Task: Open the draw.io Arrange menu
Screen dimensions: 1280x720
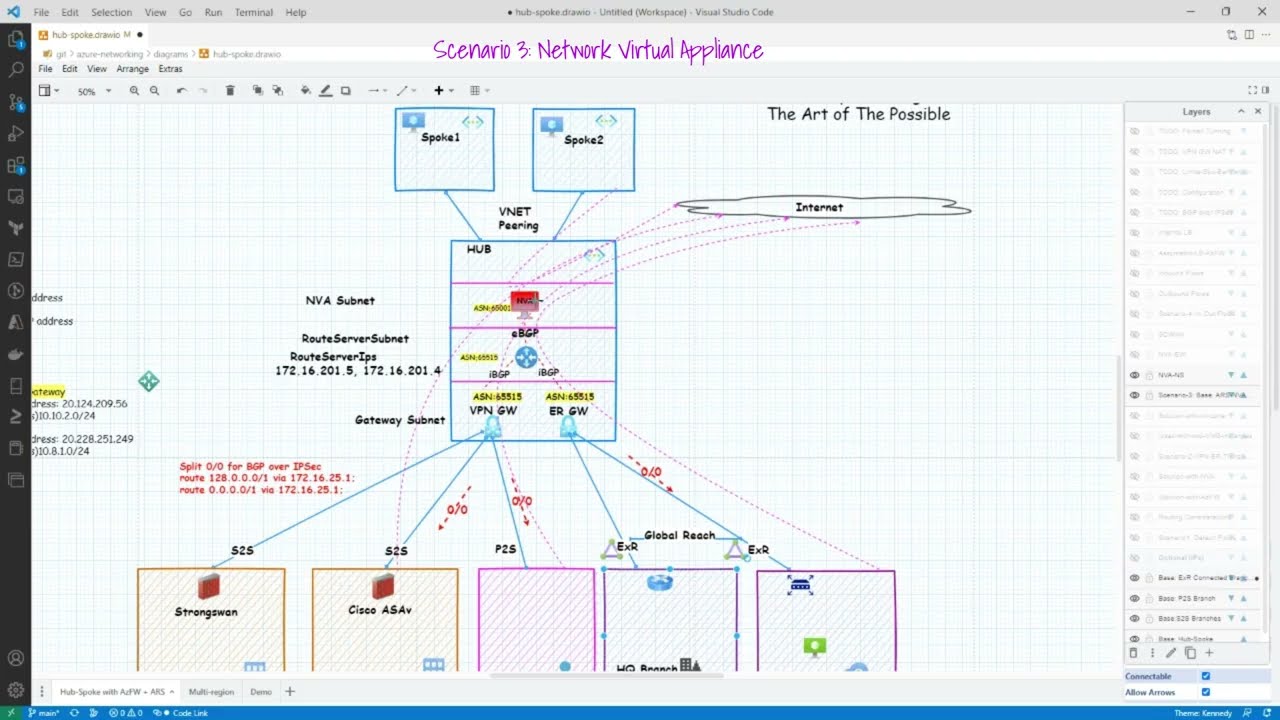Action: (132, 69)
